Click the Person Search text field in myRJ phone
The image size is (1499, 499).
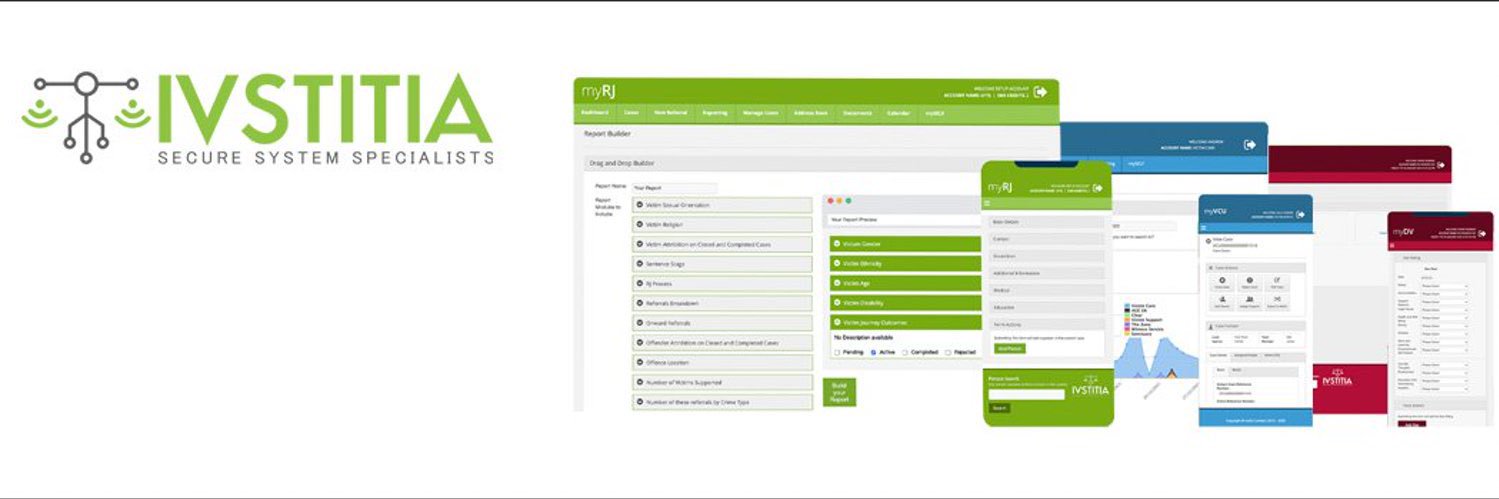(x=1026, y=394)
